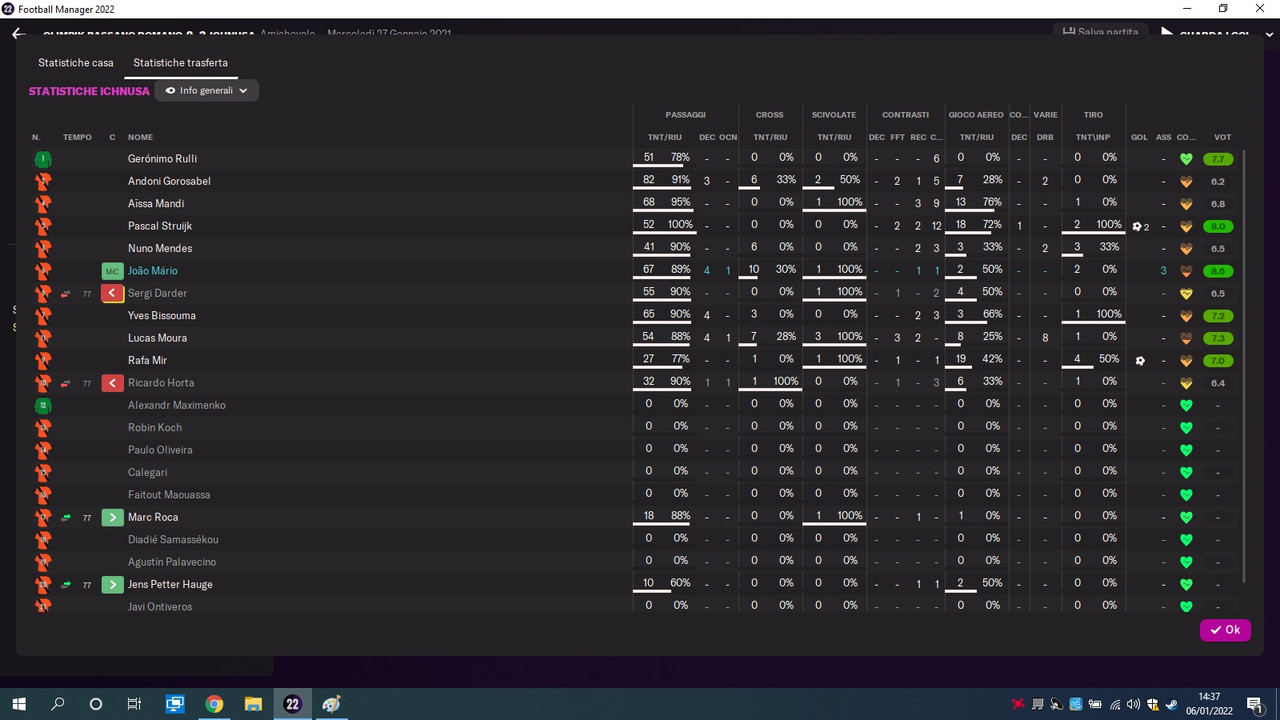Click the Salva partita button
The image size is (1280, 720).
(1100, 32)
